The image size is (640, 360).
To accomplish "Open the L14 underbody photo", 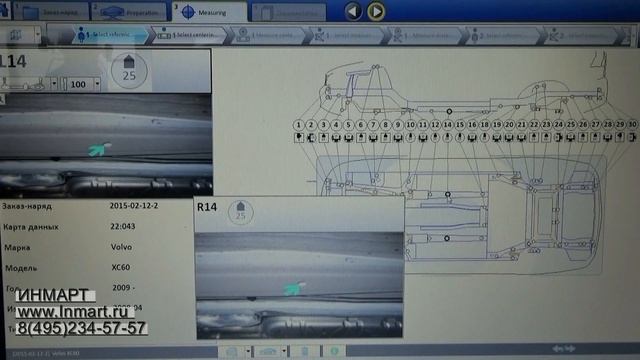I will (x=106, y=145).
